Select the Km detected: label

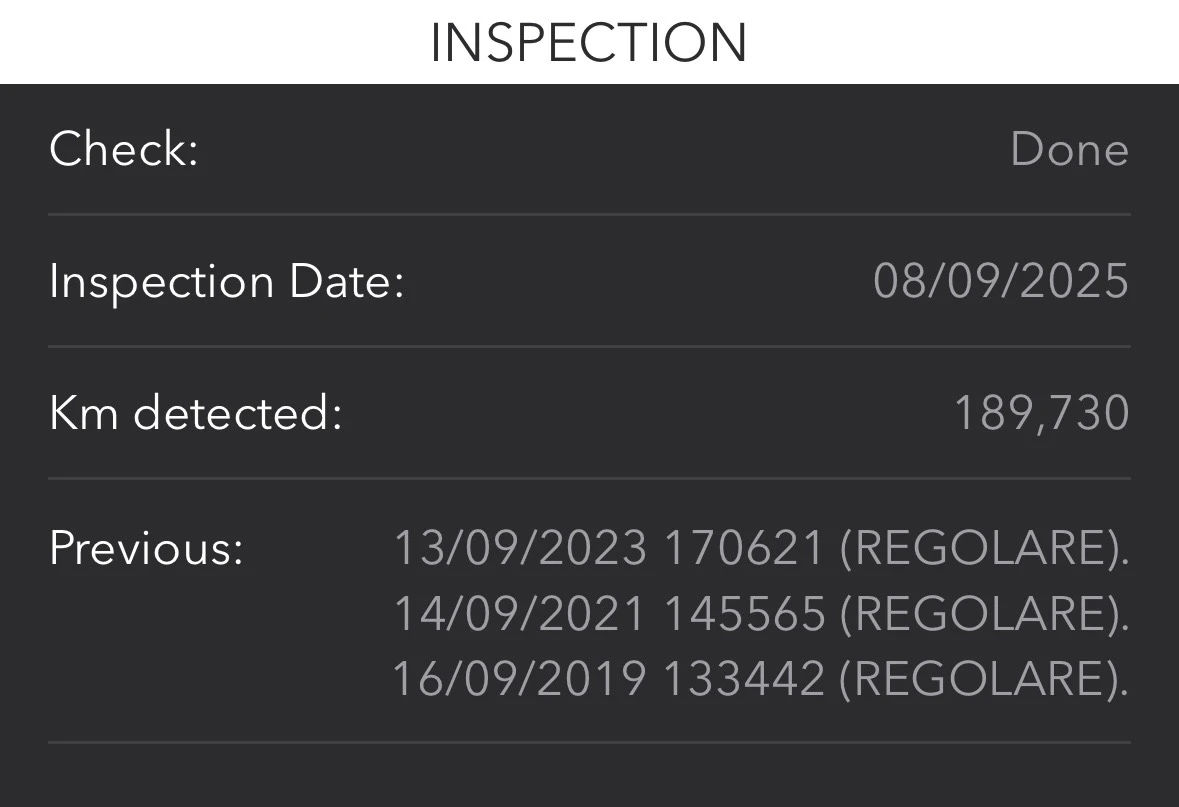[196, 414]
